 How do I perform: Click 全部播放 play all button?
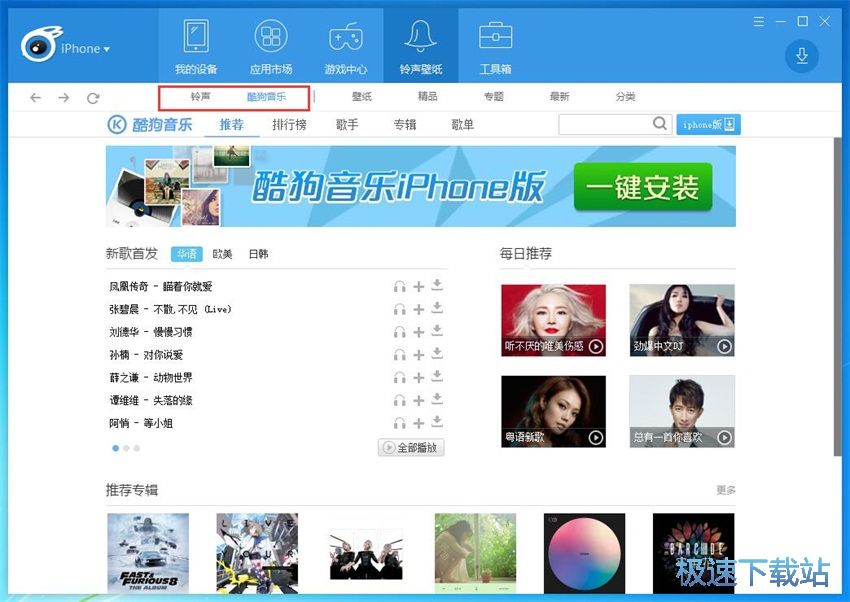point(411,448)
